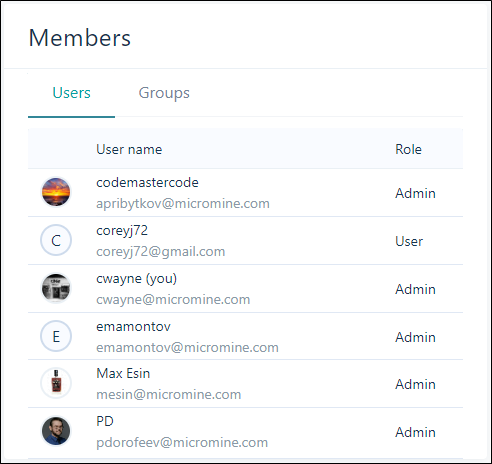The width and height of the screenshot is (492, 464).
Task: Click codemastercode's sunset avatar
Action: tap(56, 192)
